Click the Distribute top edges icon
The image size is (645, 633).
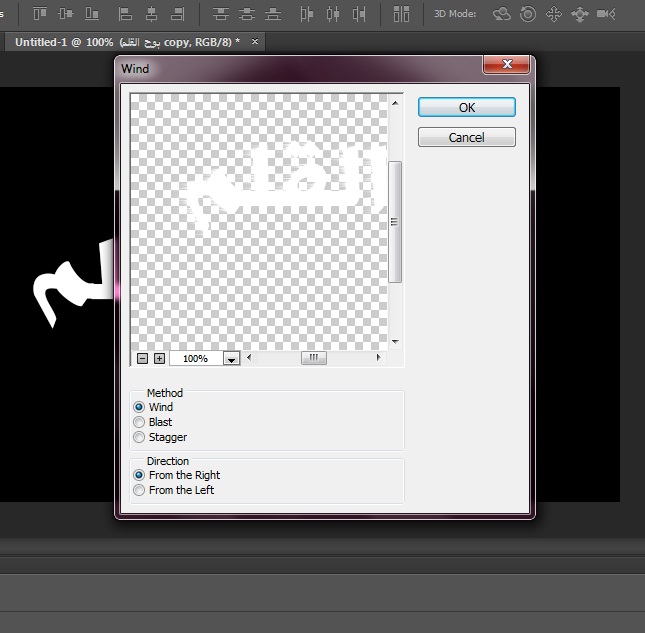click(221, 14)
